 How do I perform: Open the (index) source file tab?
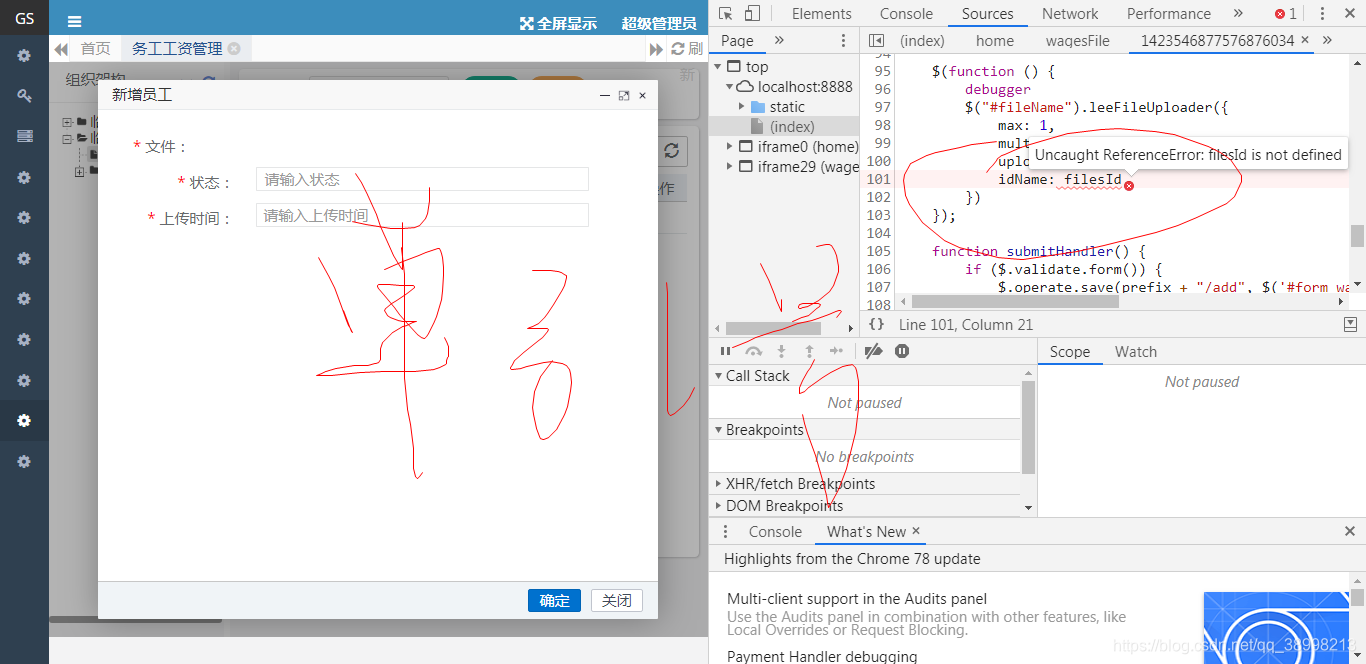click(922, 41)
